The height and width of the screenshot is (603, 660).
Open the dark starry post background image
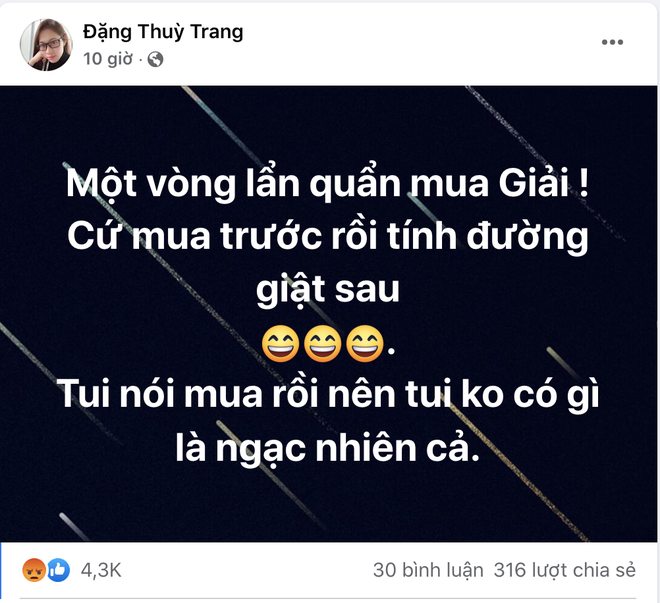328,313
